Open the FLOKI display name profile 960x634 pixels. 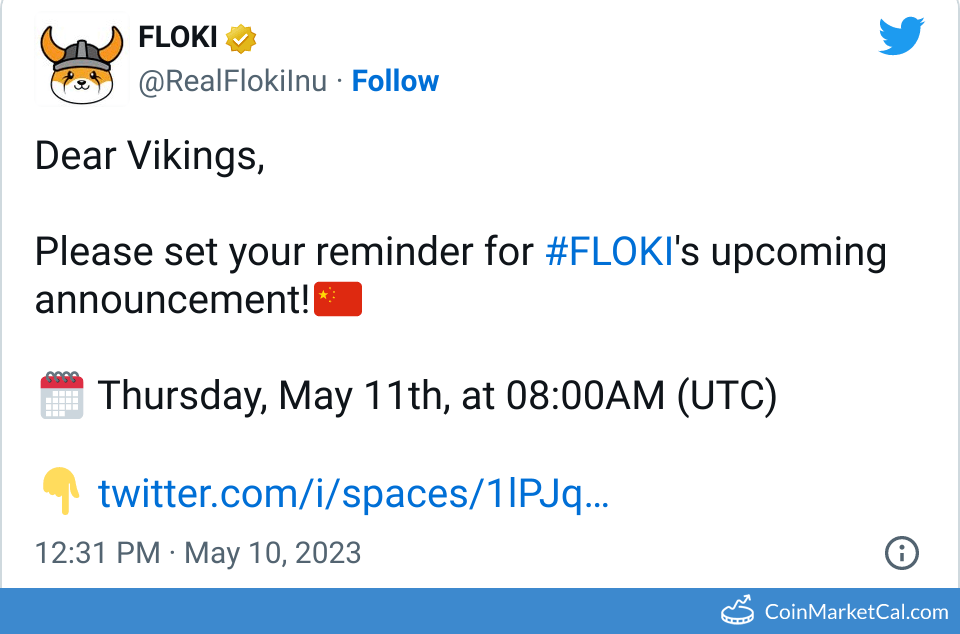tap(178, 38)
